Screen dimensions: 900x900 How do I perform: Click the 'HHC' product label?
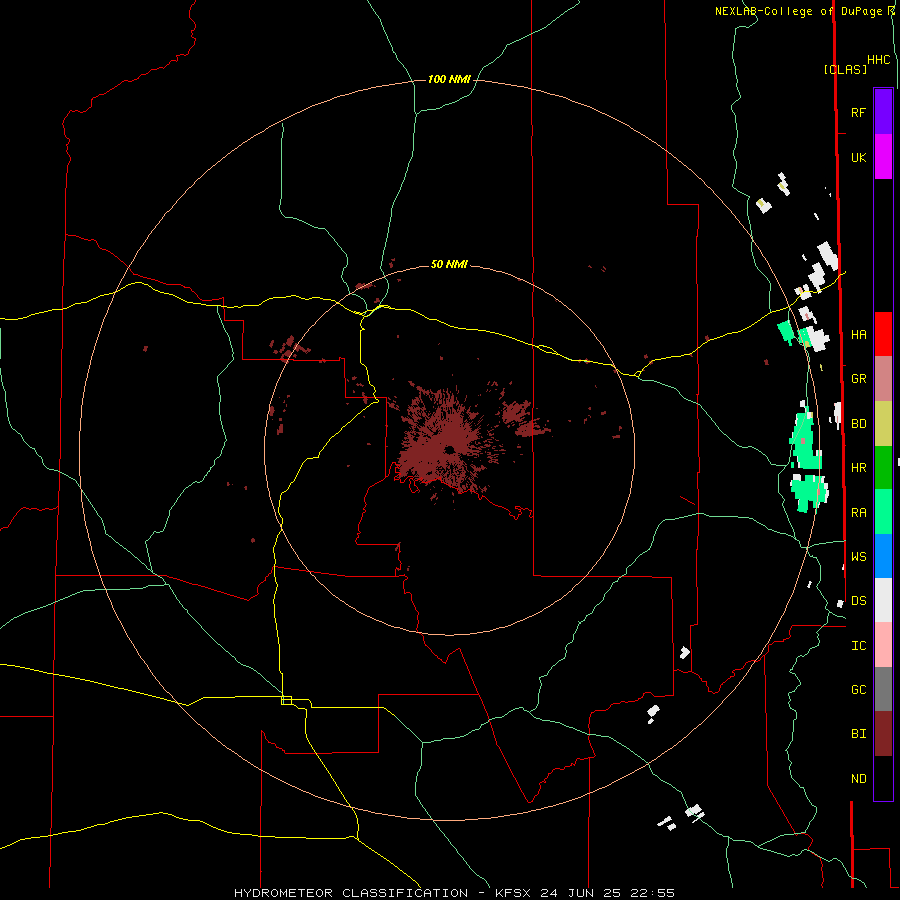click(879, 60)
